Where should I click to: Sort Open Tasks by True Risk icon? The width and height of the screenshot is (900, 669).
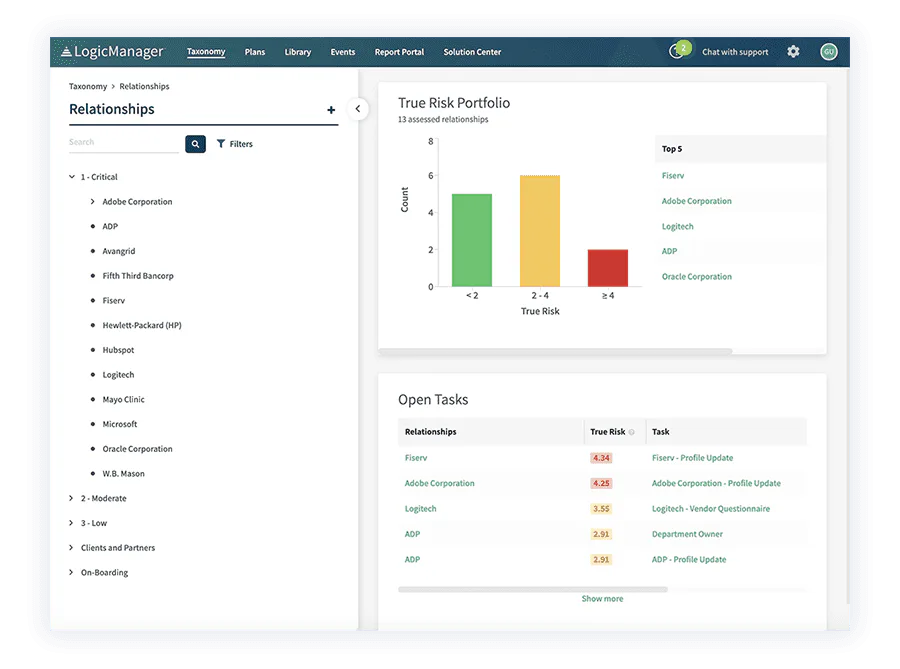click(x=630, y=433)
